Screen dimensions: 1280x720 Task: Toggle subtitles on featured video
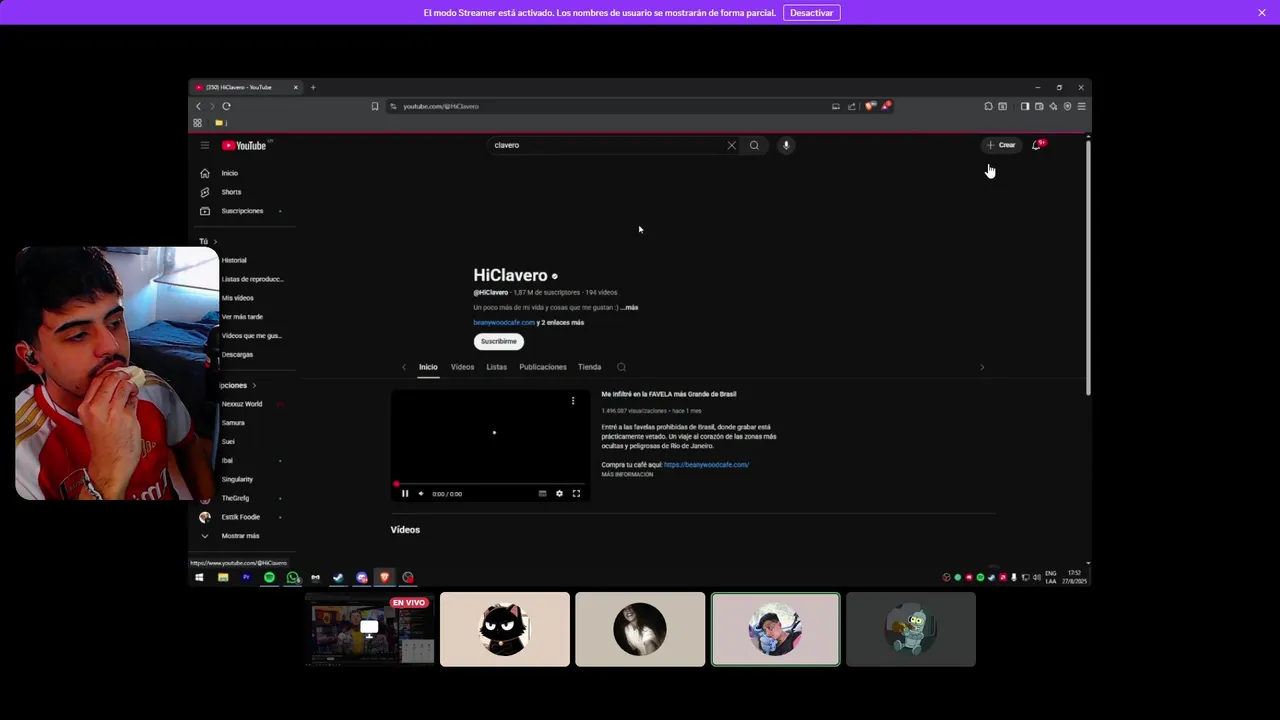543,493
